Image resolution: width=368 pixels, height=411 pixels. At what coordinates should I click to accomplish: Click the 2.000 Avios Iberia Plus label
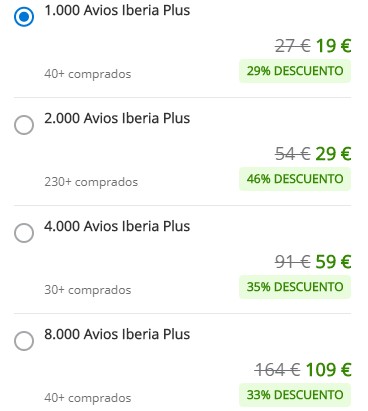tap(117, 118)
